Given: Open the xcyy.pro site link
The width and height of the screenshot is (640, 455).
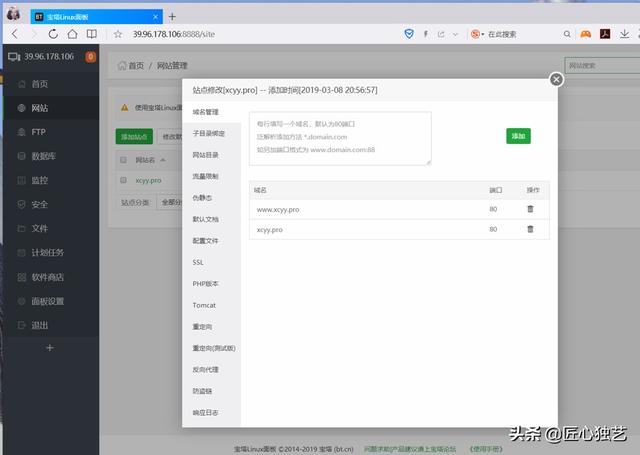Looking at the screenshot, I should click(149, 180).
